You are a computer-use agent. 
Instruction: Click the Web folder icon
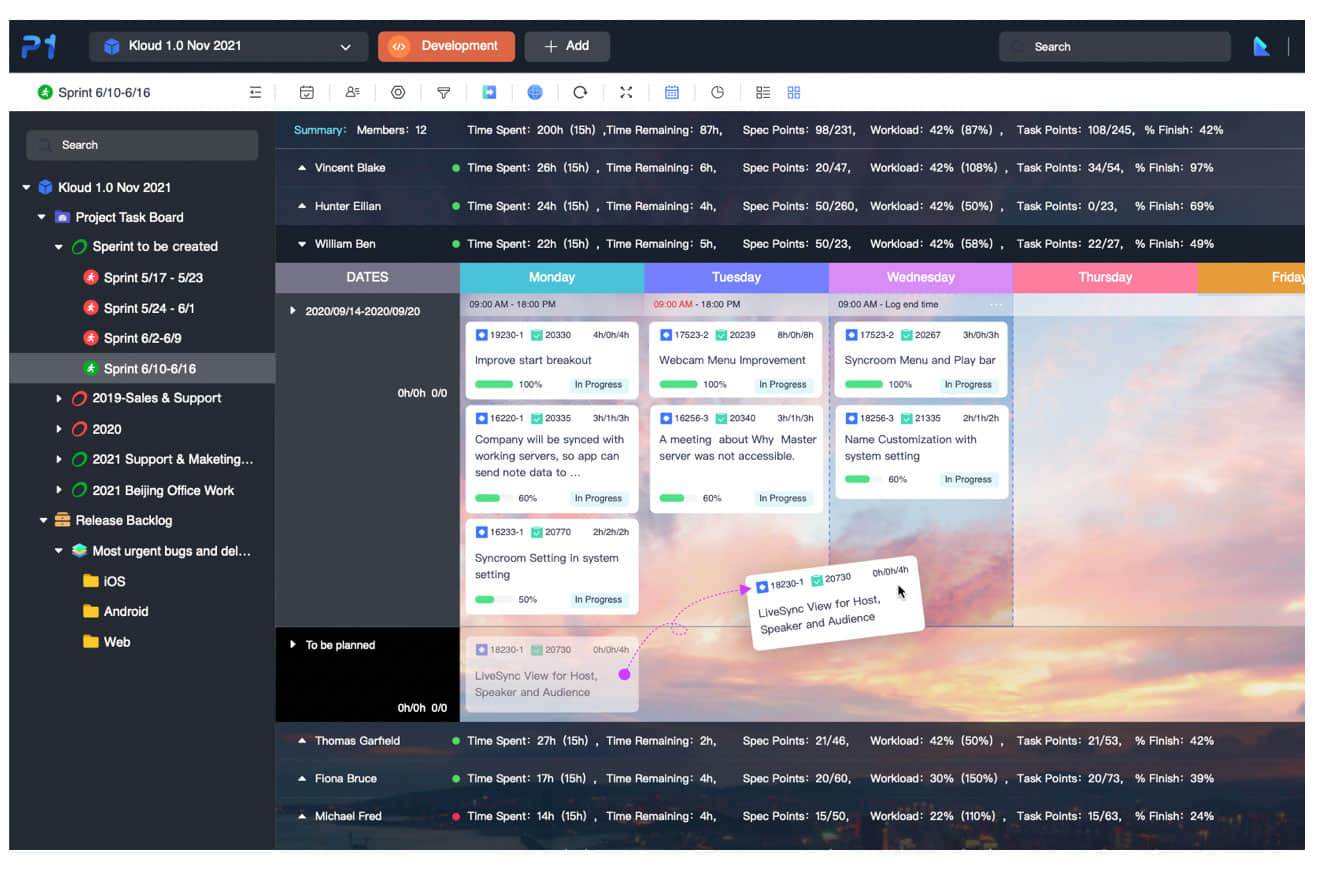coord(91,642)
